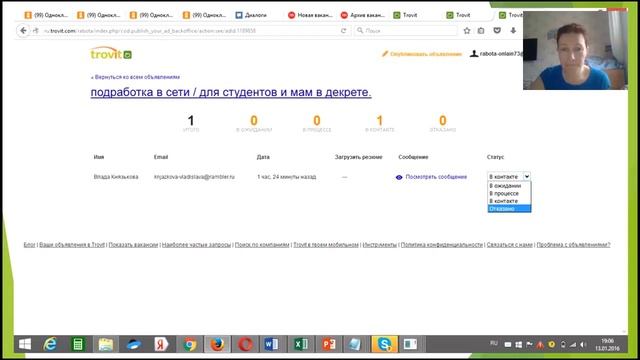The image size is (640, 360).
Task: Choose В ожидании in the status list
Action: click(509, 186)
